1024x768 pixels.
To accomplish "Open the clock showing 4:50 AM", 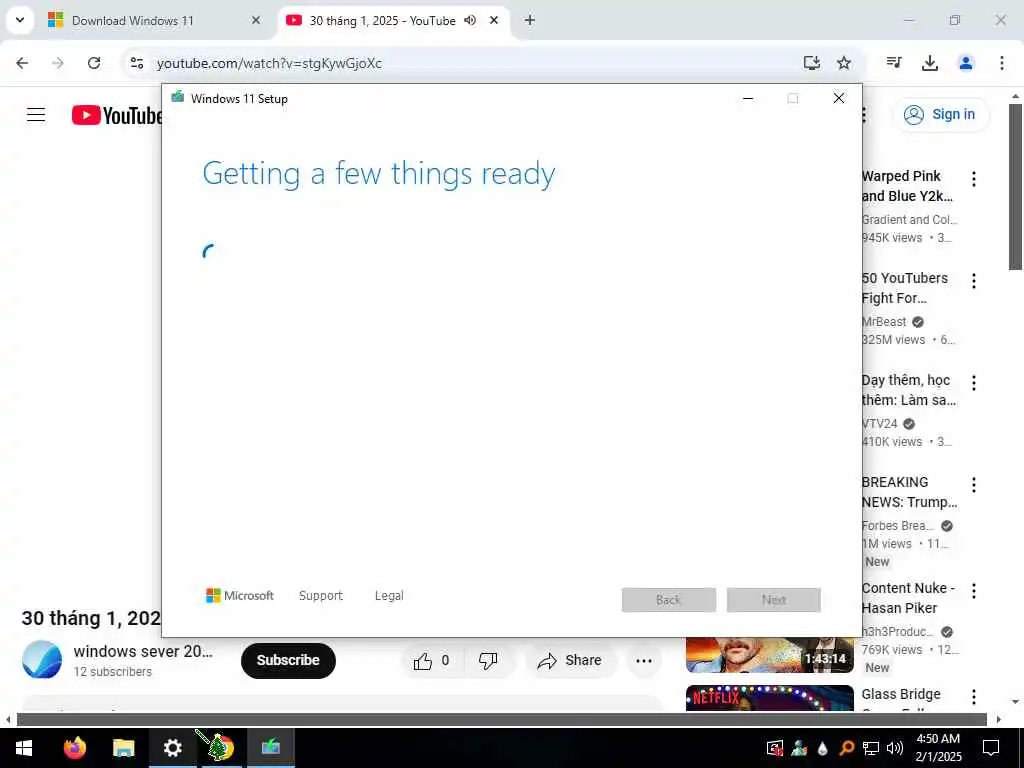I will pyautogui.click(x=938, y=748).
